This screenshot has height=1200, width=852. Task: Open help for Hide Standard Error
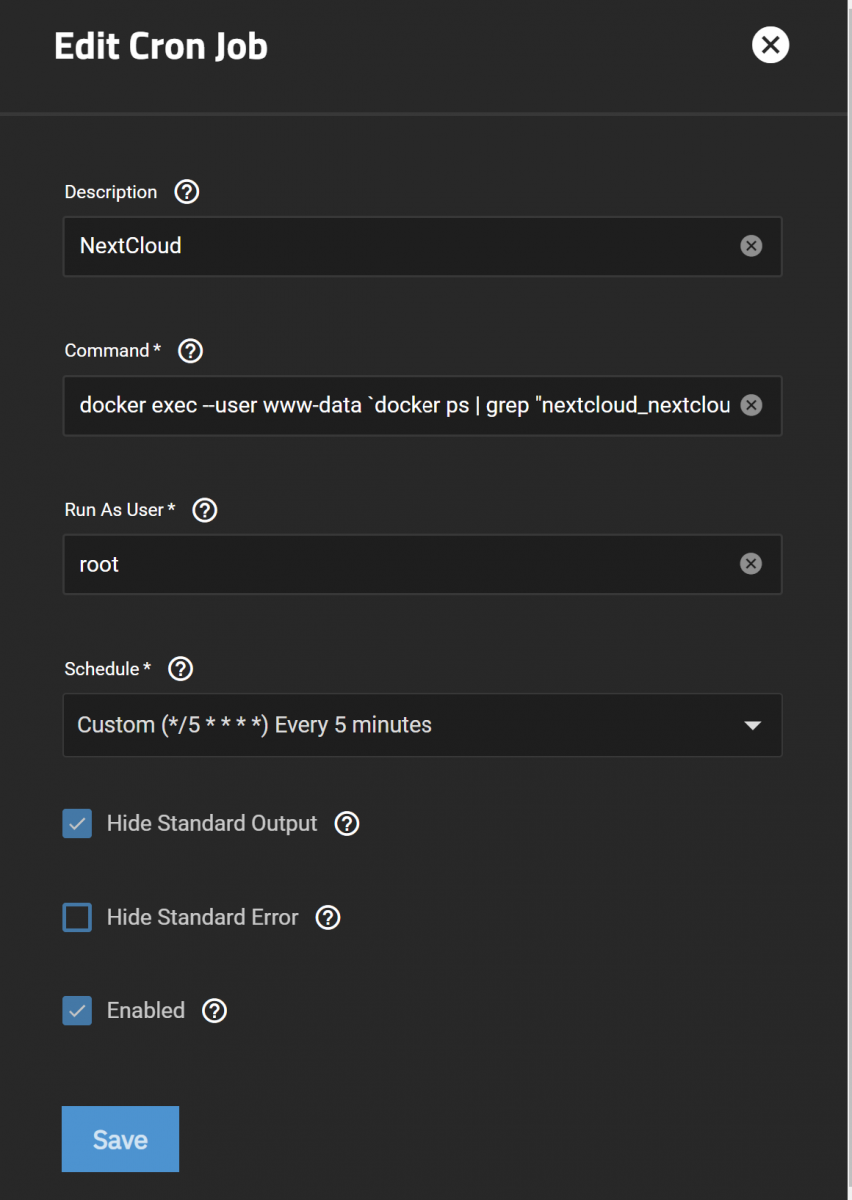click(x=328, y=917)
